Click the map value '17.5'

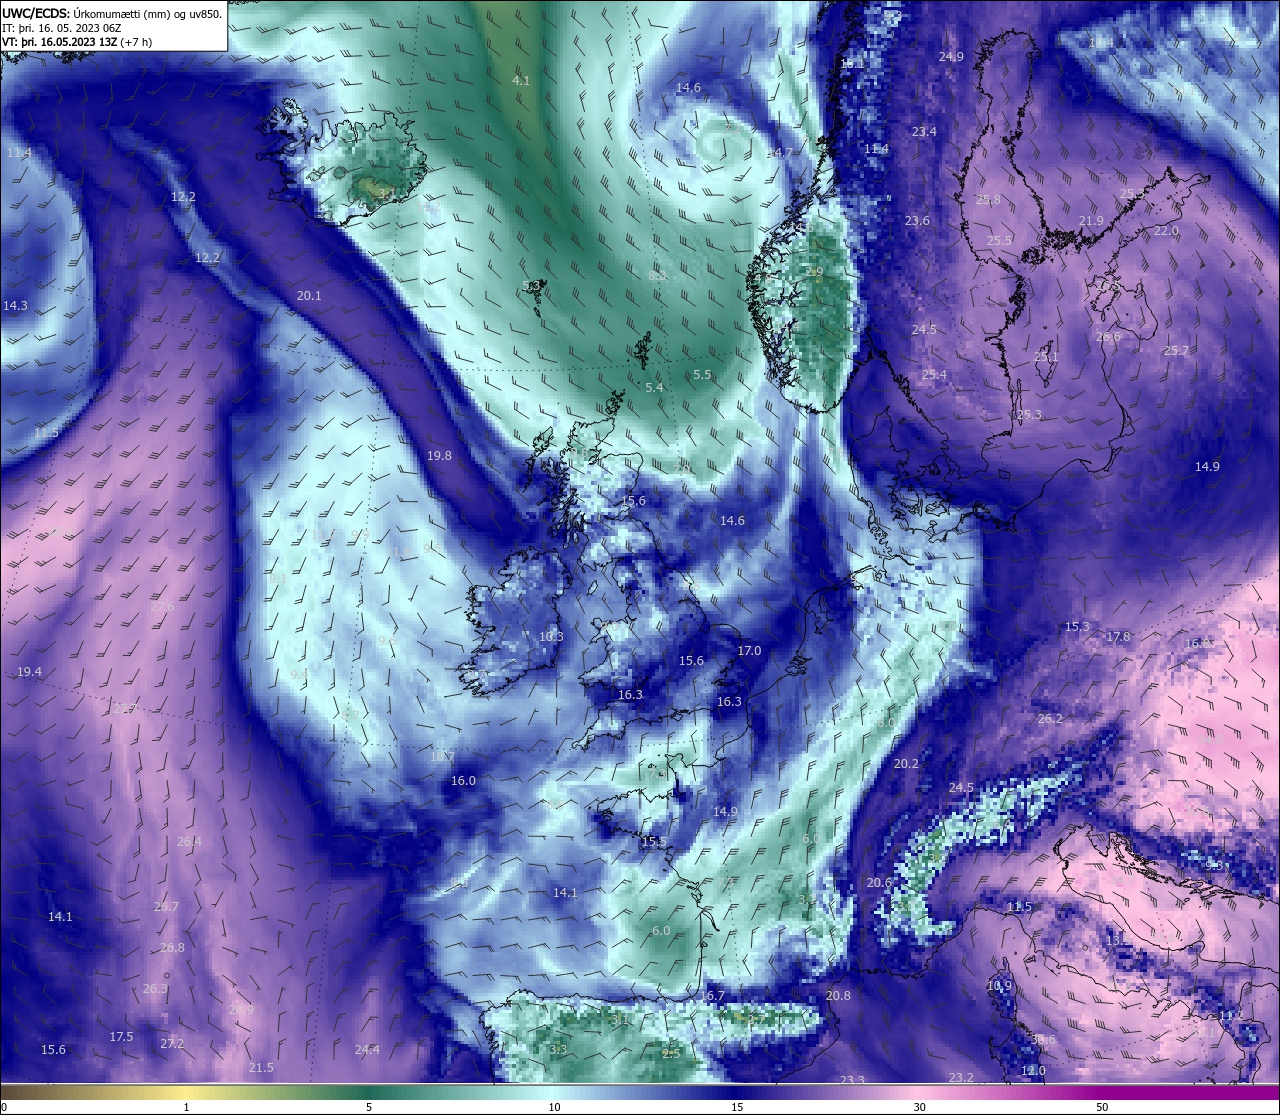(121, 1037)
